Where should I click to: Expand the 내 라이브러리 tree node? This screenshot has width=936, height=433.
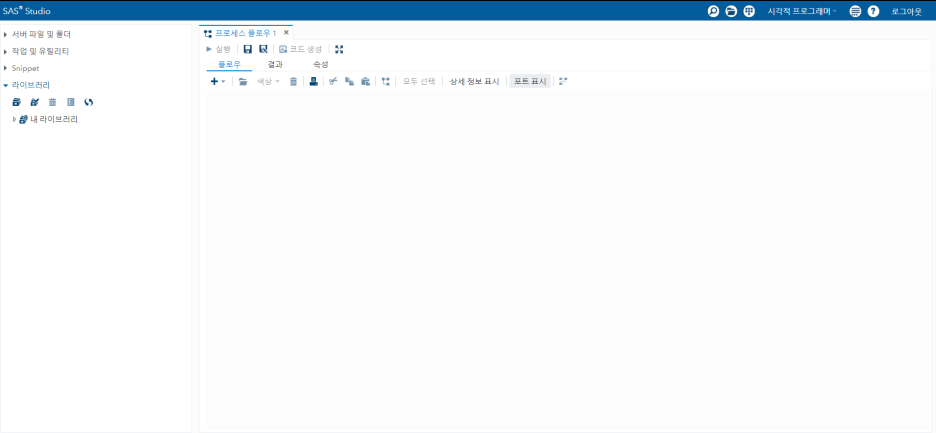click(x=14, y=120)
